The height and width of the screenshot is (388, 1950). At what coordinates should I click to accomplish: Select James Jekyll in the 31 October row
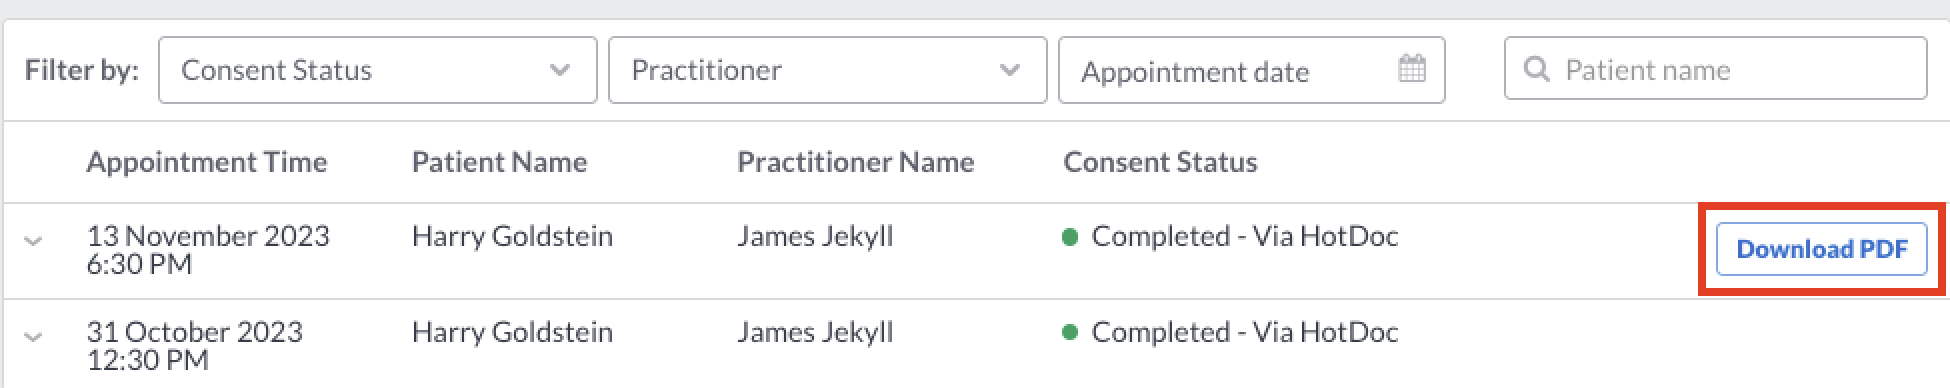tap(815, 332)
